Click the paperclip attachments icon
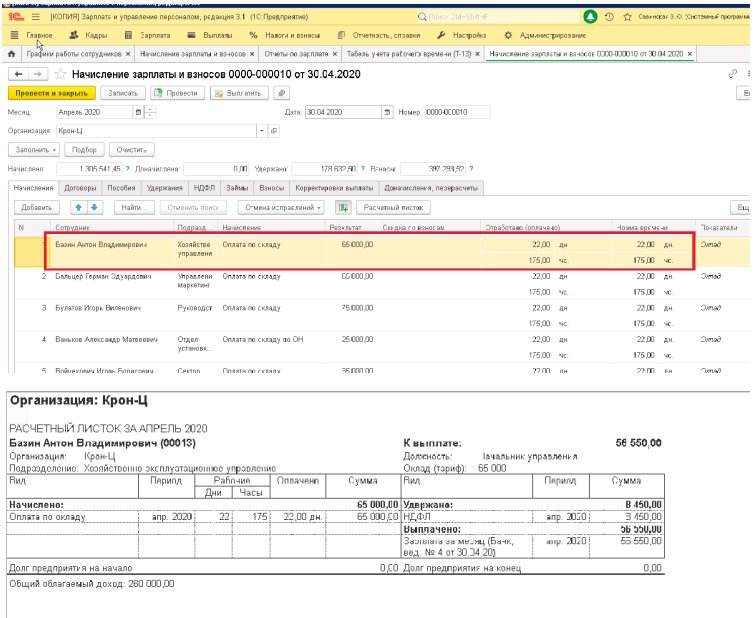This screenshot has width=756, height=618. point(282,92)
